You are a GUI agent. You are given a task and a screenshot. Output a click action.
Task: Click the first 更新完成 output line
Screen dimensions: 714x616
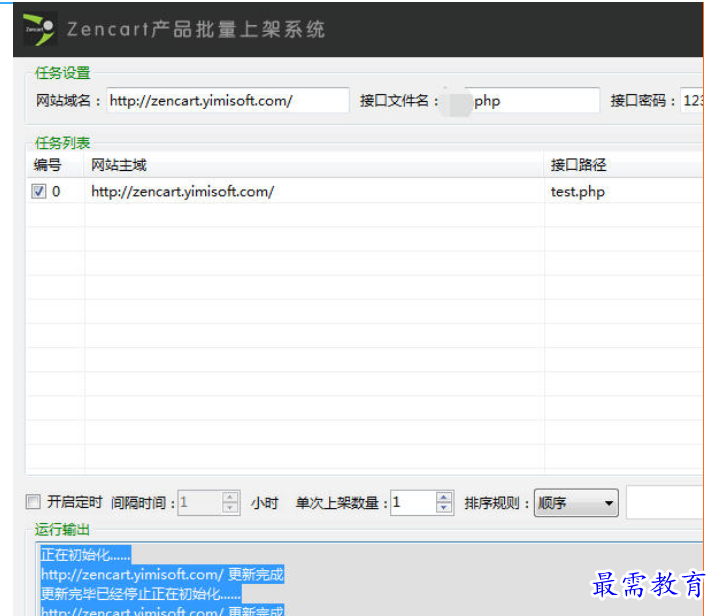click(x=162, y=574)
